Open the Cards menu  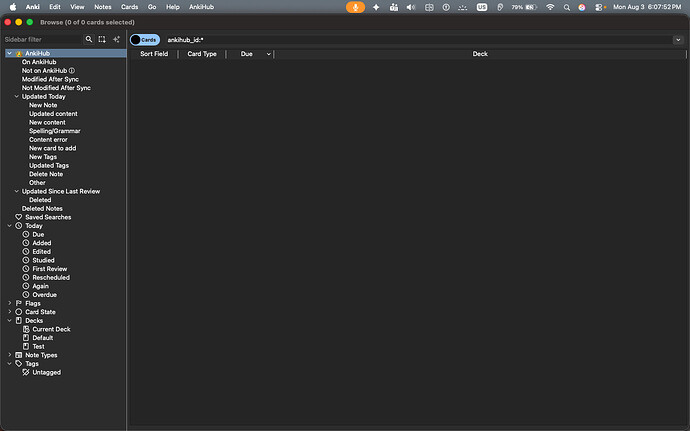(x=129, y=7)
